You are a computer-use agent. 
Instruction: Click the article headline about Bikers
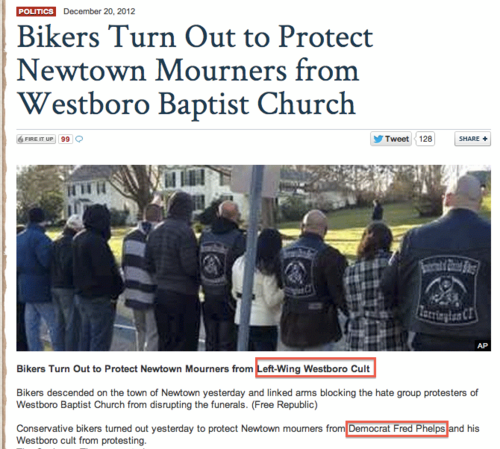coord(195,70)
